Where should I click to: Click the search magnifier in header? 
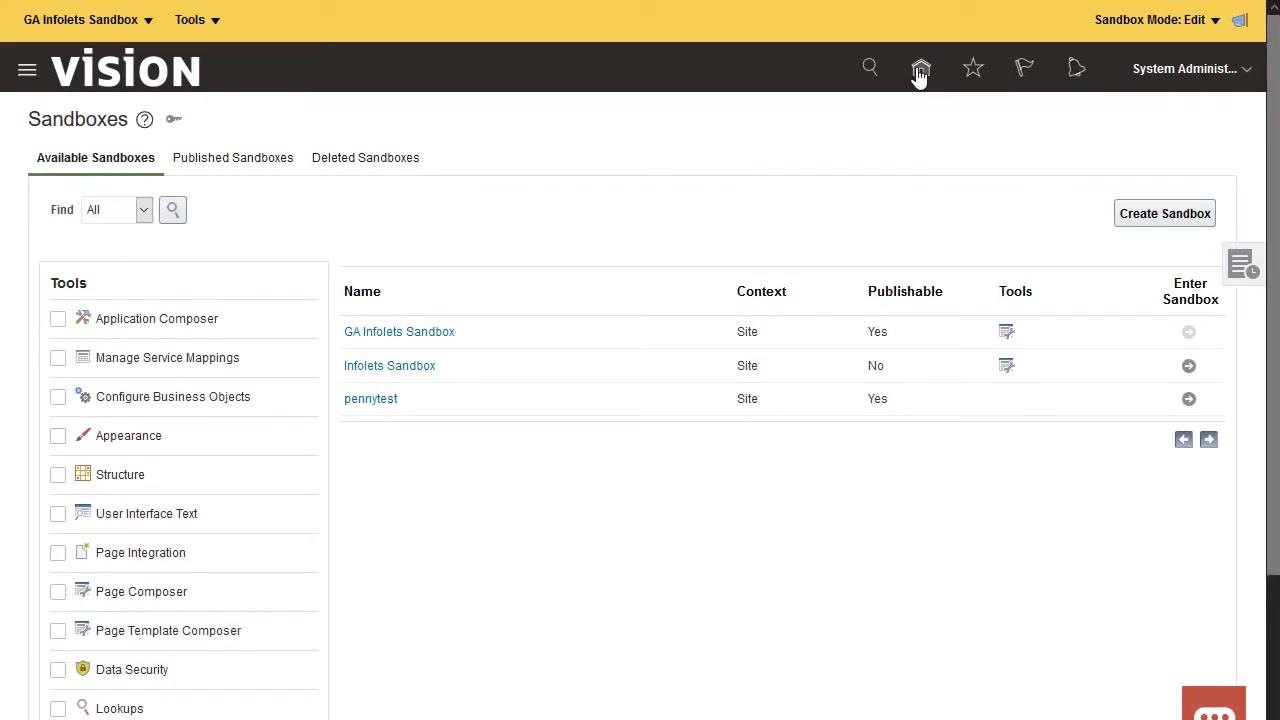pos(870,67)
